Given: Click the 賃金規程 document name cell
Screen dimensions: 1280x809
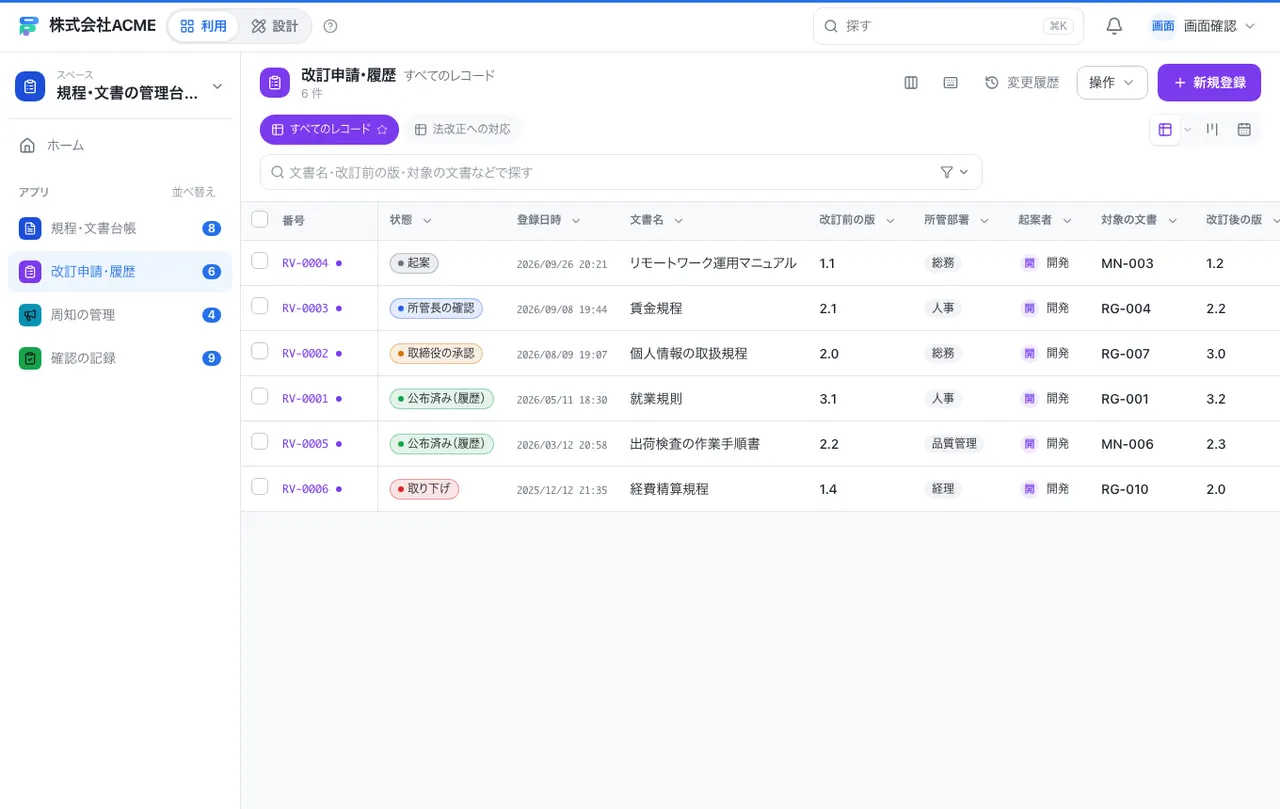Looking at the screenshot, I should pos(656,308).
